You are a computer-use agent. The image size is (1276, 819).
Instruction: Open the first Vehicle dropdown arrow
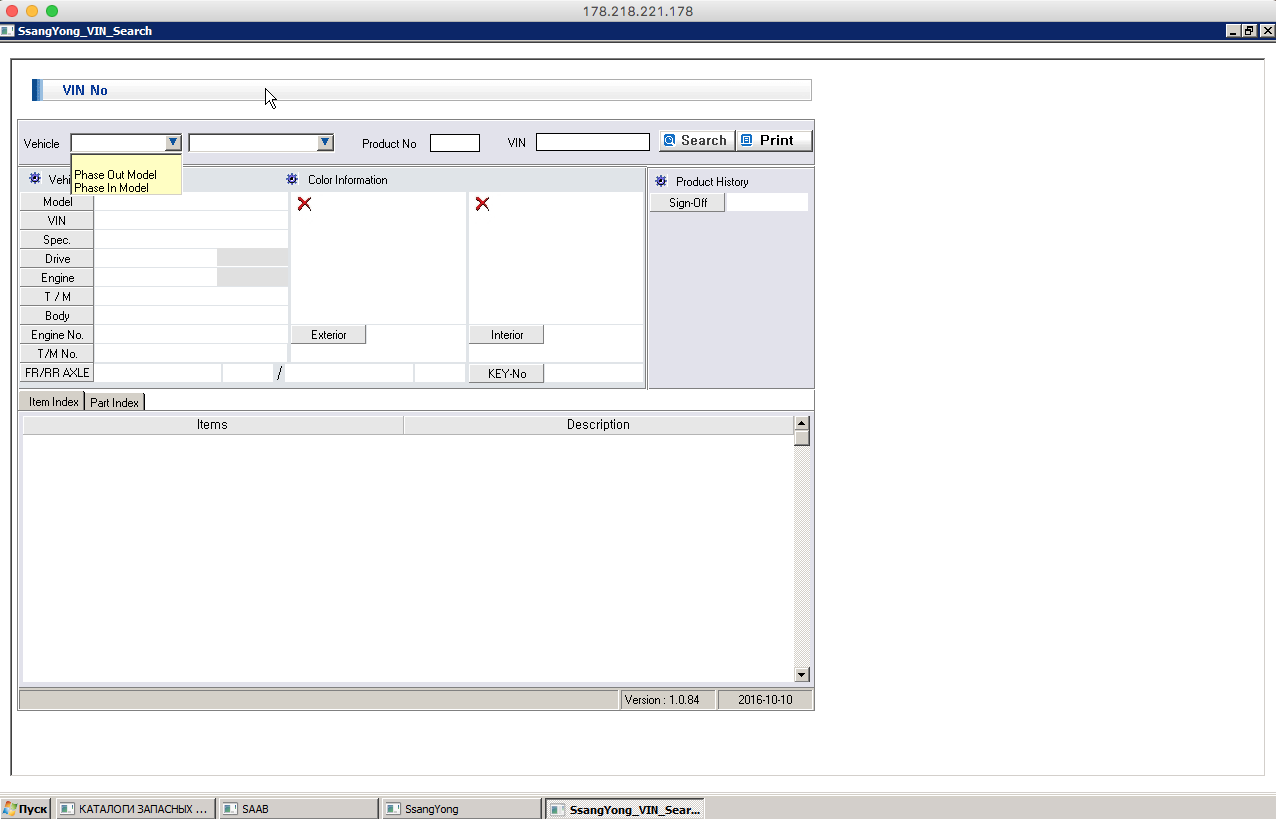point(173,143)
